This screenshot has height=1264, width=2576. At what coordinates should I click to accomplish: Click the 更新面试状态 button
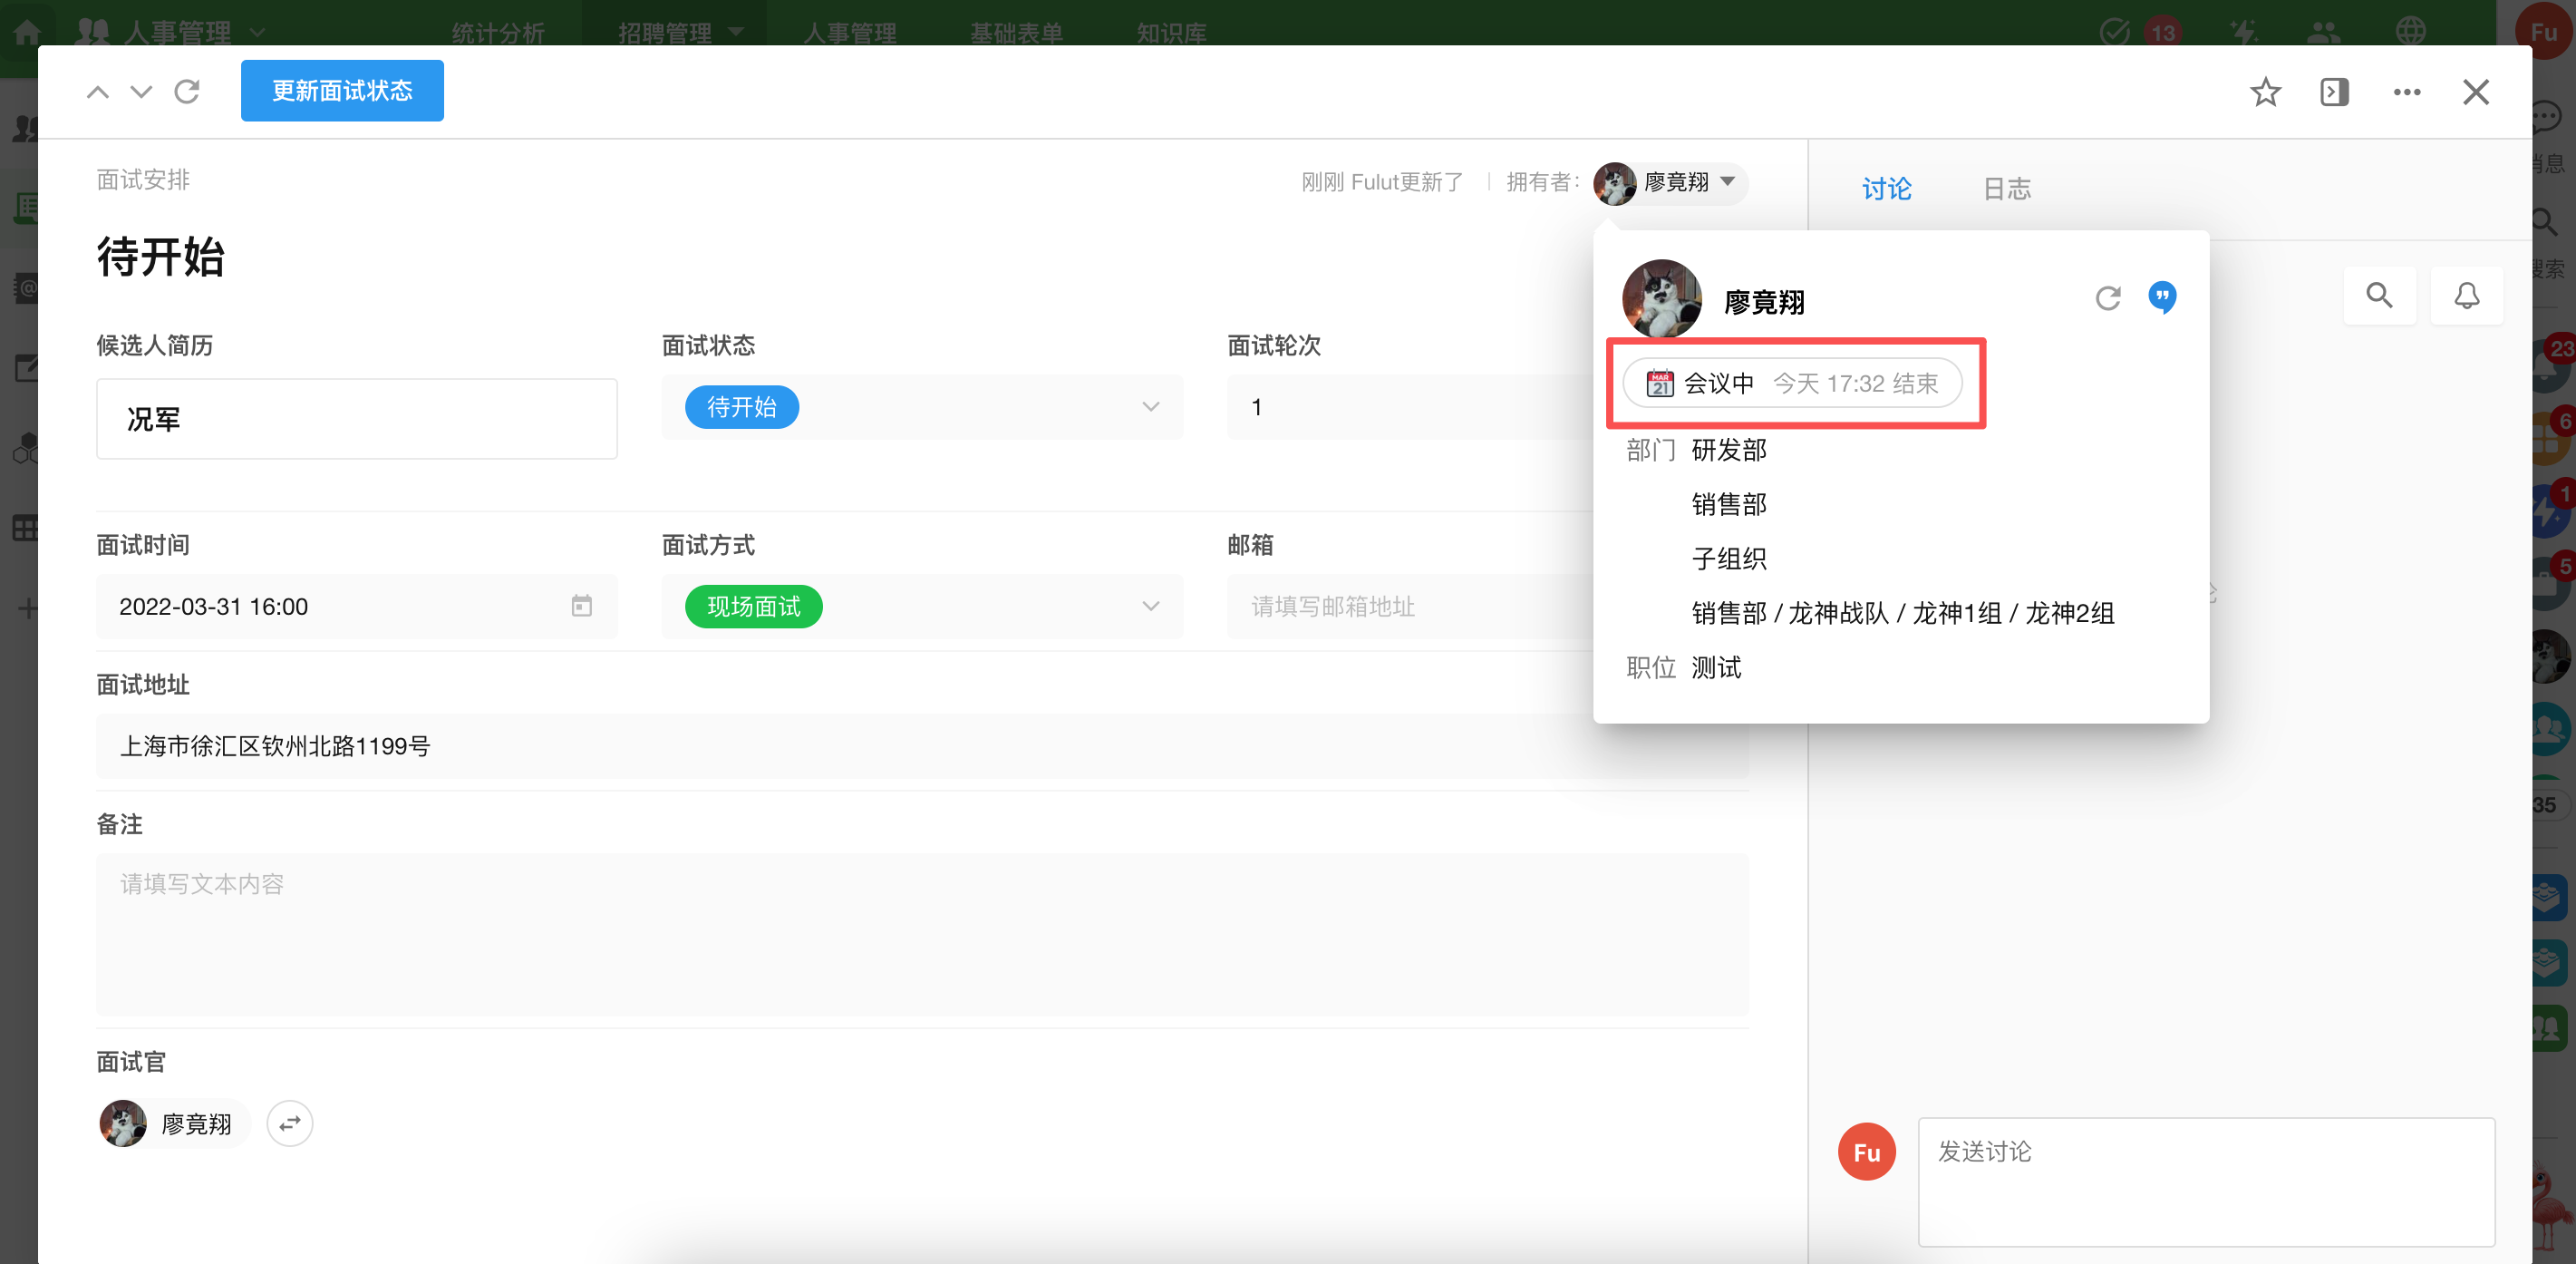tap(342, 91)
